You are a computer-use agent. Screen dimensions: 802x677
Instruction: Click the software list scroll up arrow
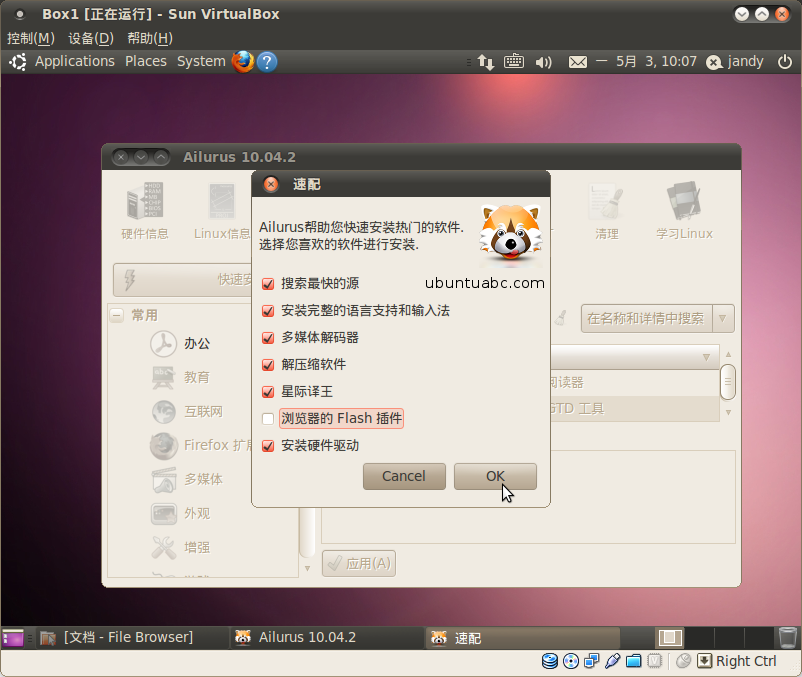tap(728, 354)
